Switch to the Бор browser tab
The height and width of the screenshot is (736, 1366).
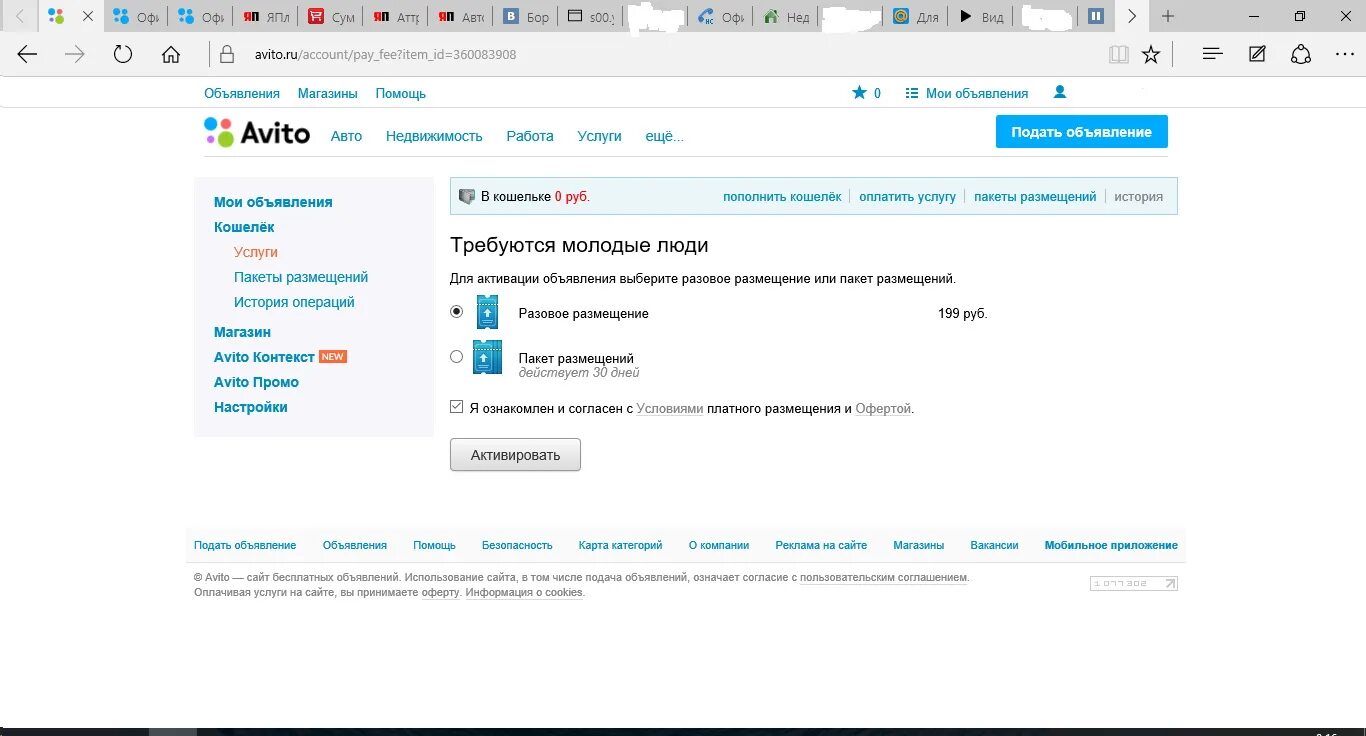[x=526, y=16]
